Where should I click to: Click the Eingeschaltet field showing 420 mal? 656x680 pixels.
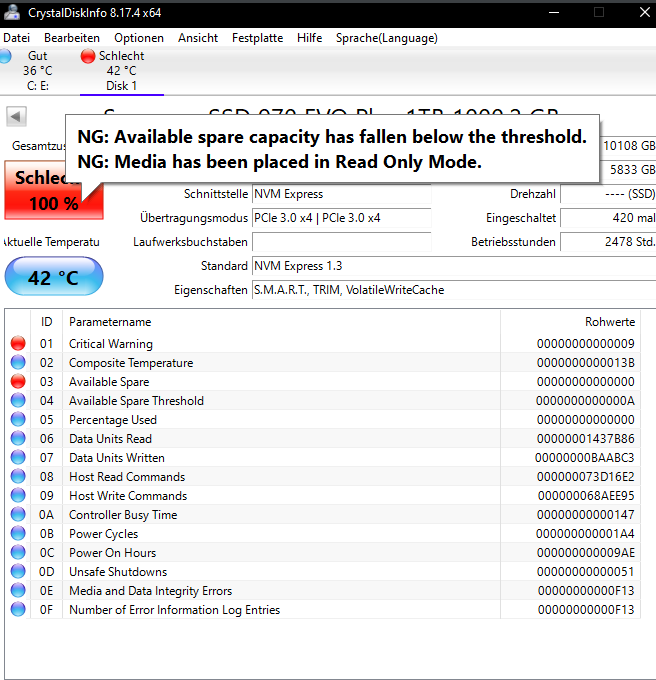click(608, 218)
